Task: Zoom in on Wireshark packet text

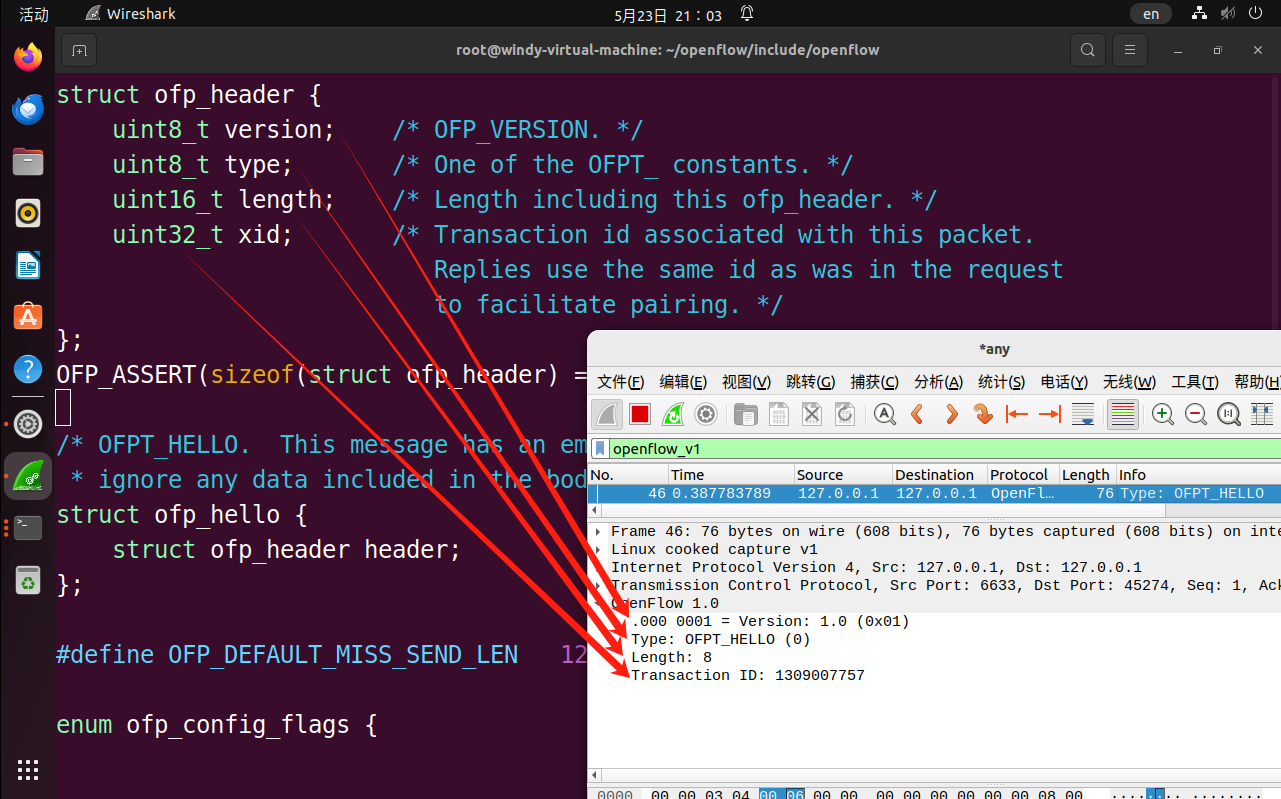Action: coord(1162,414)
